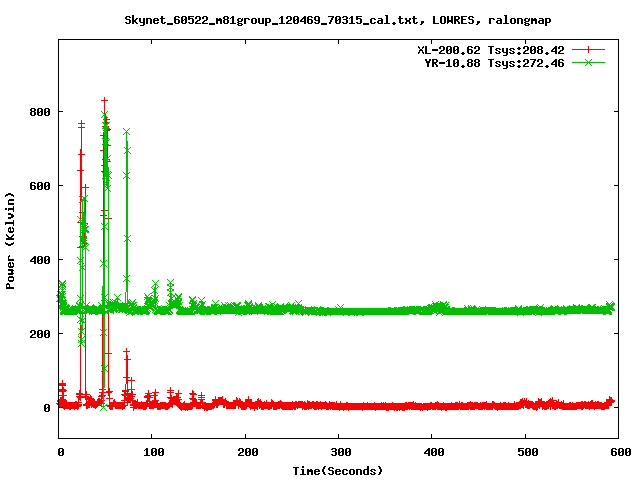
Task: Click the Time(Seconds) x-axis label
Action: click(x=338, y=471)
